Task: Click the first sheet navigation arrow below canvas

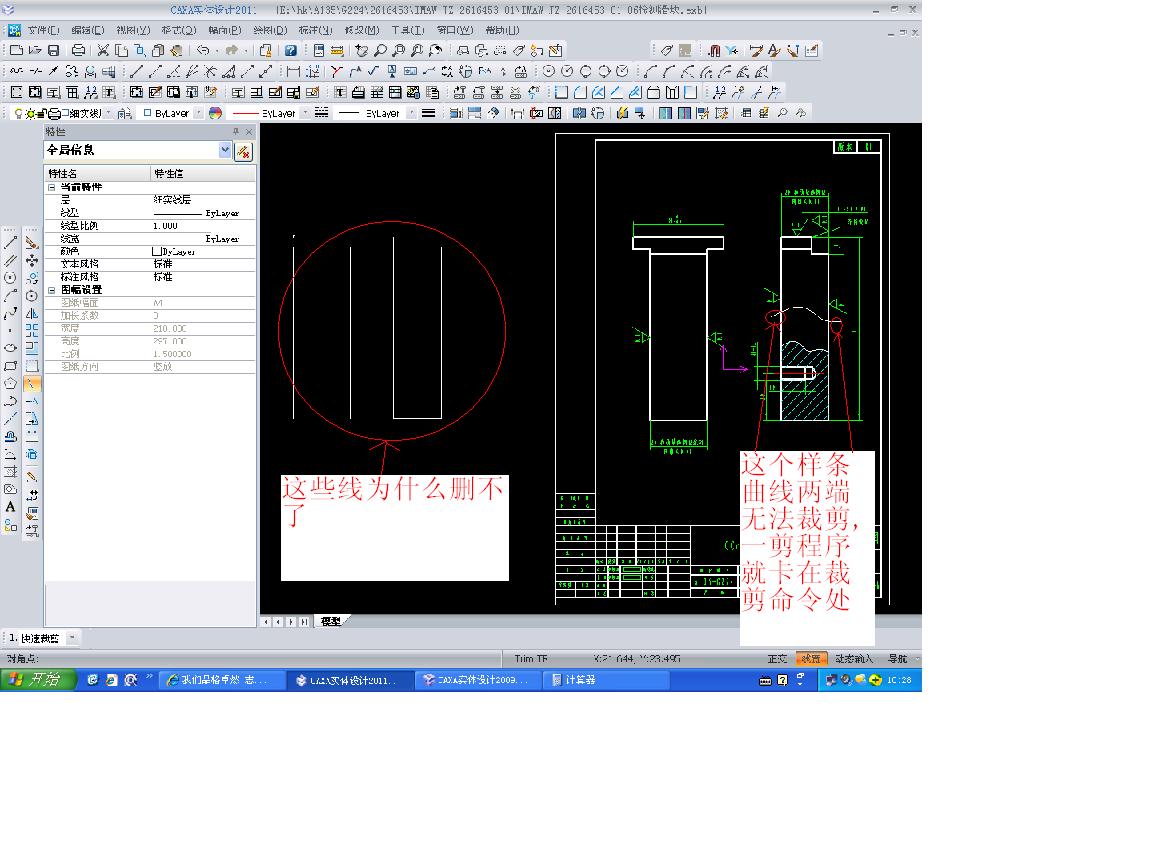Action: point(266,622)
